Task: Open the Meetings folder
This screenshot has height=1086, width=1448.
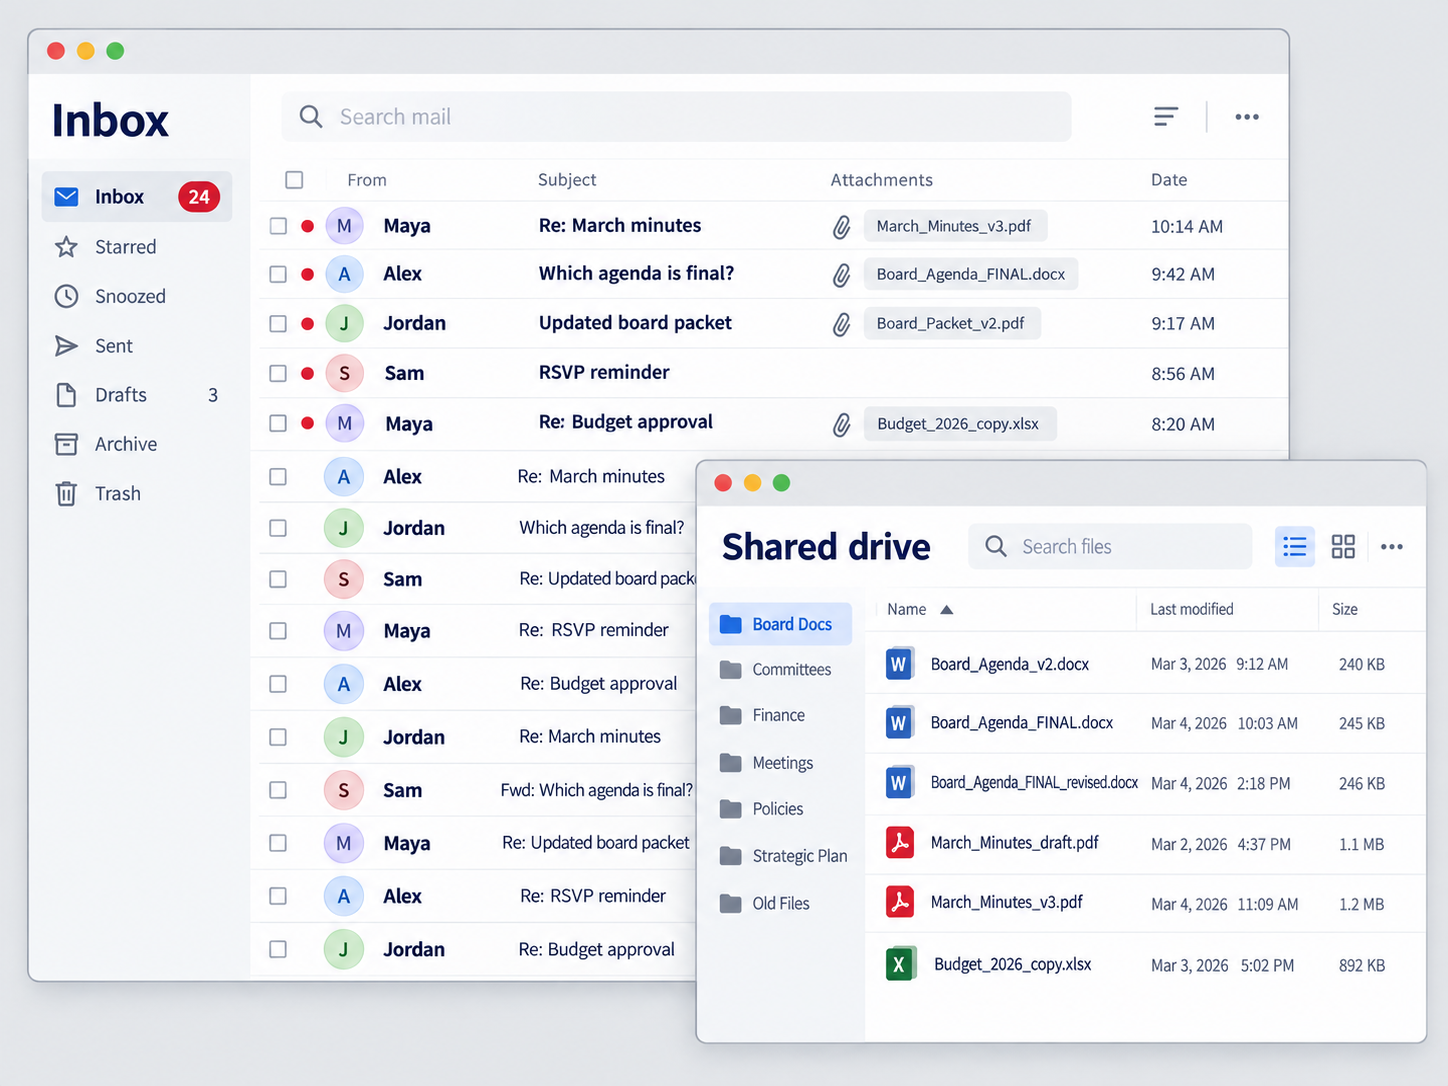Action: (x=780, y=763)
